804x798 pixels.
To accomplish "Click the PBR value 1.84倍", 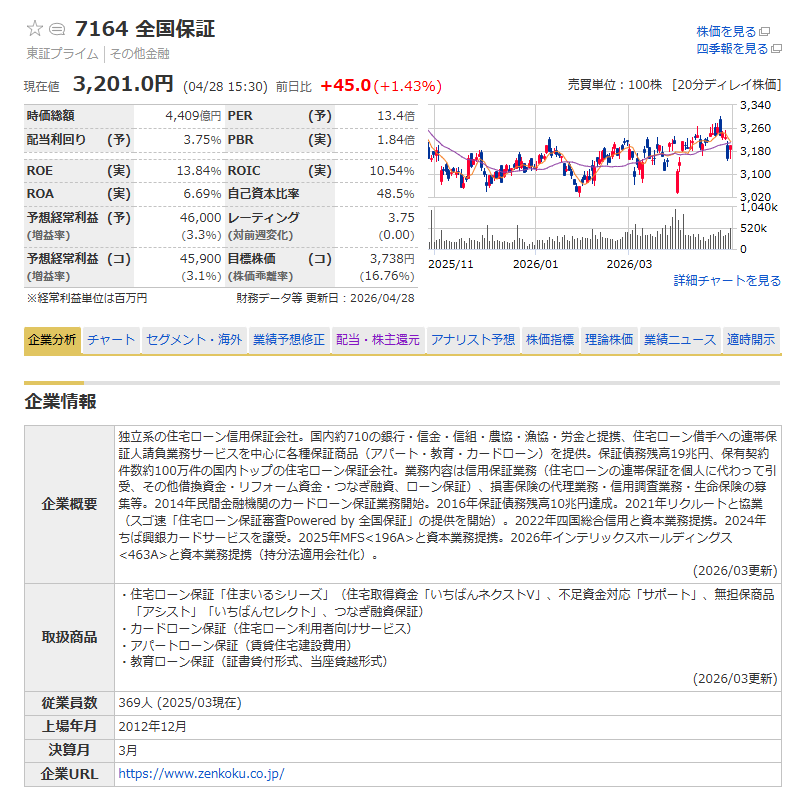I will [395, 139].
